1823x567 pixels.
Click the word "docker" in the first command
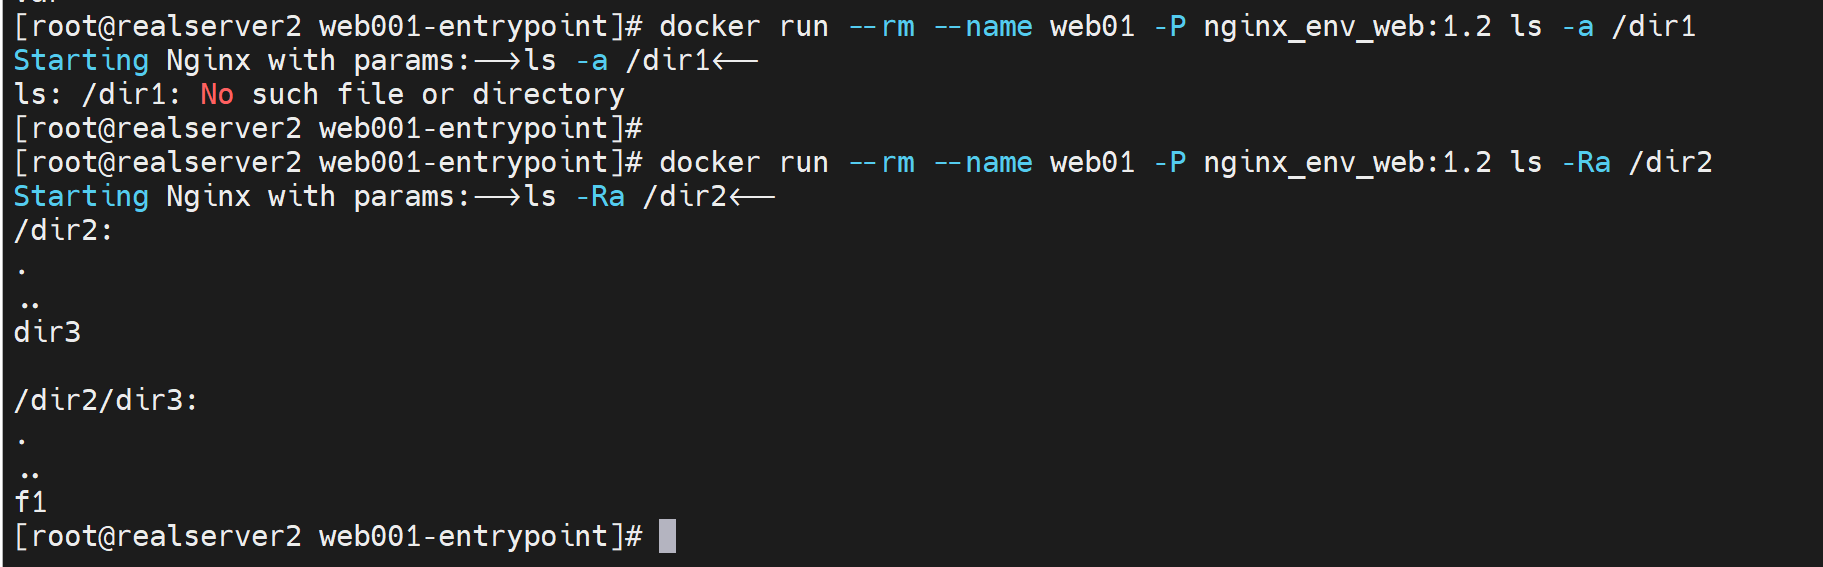pos(710,27)
